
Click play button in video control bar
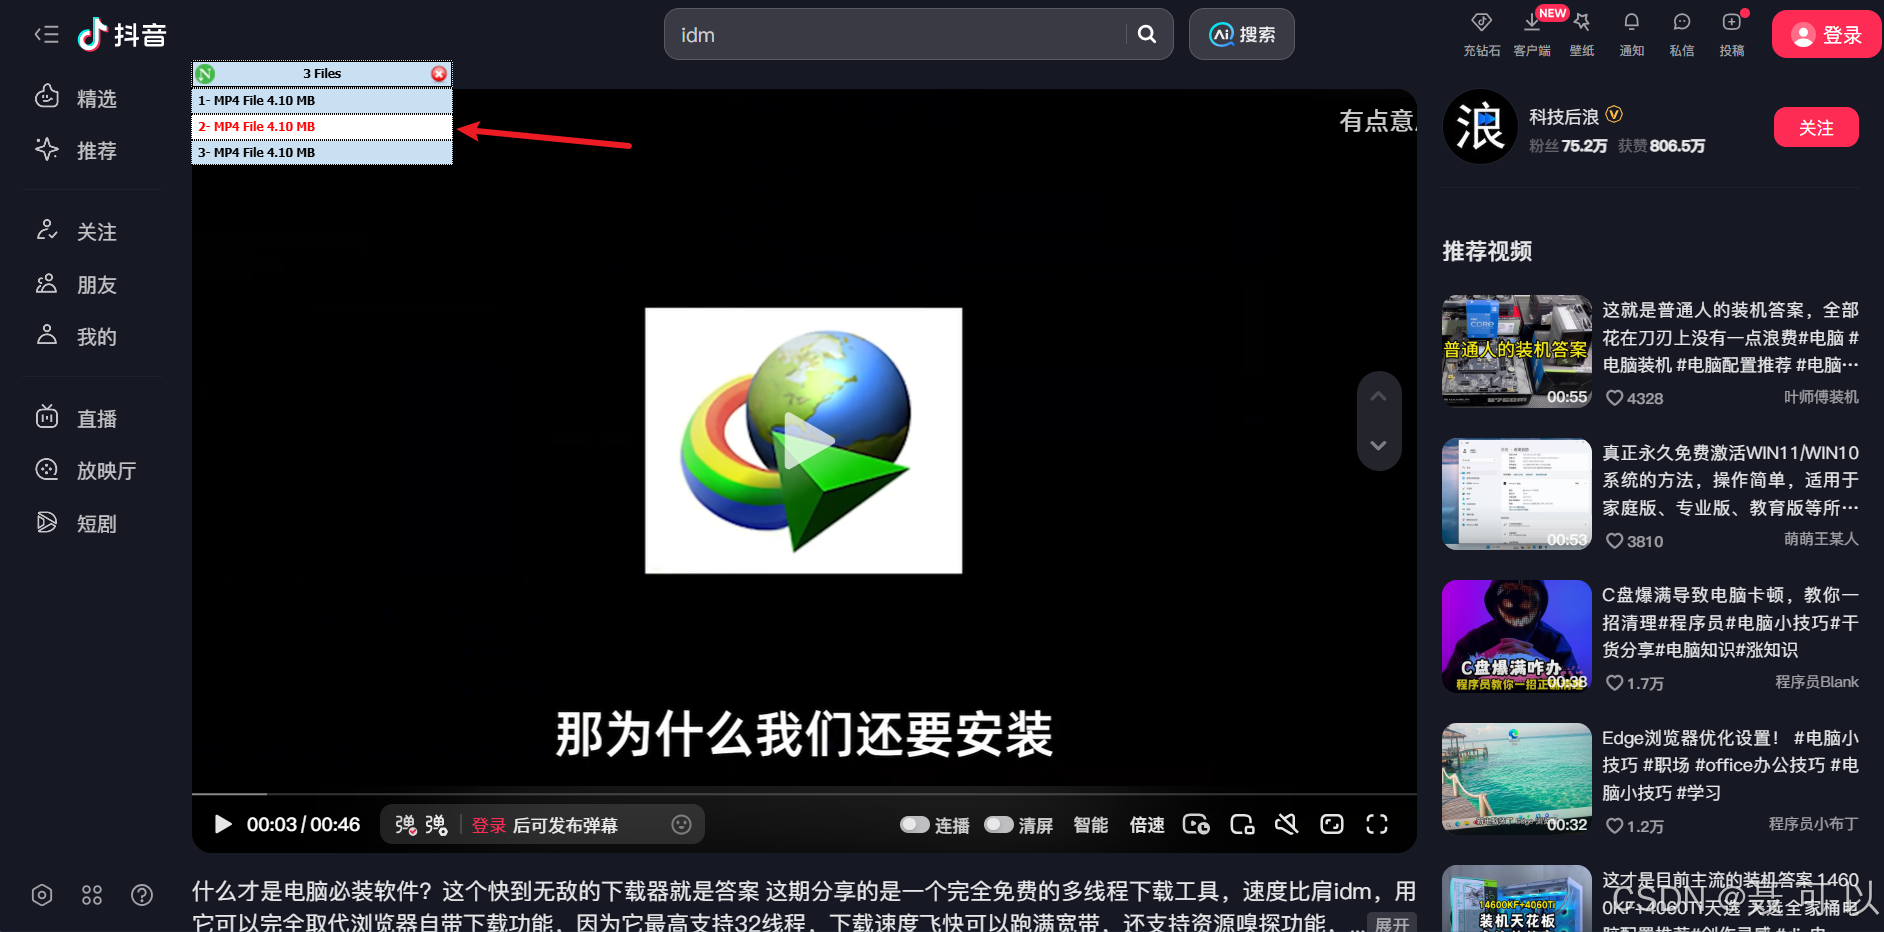[223, 824]
